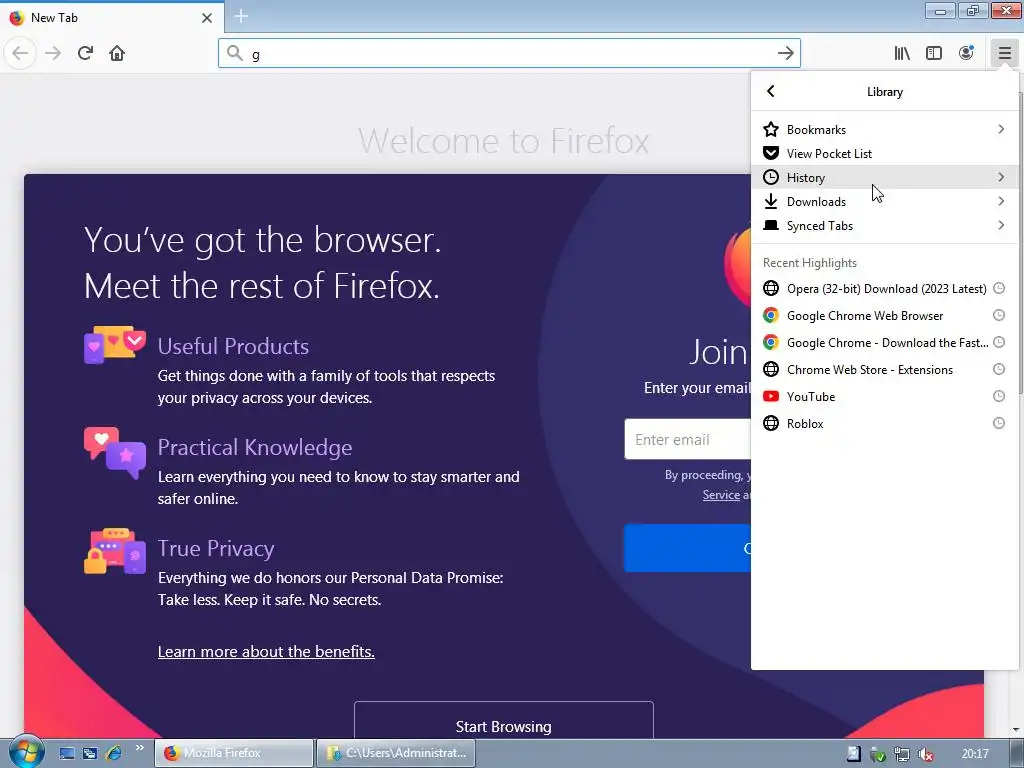The width and height of the screenshot is (1024, 768).
Task: Click Show Desktop in quick launch
Action: tap(67, 753)
